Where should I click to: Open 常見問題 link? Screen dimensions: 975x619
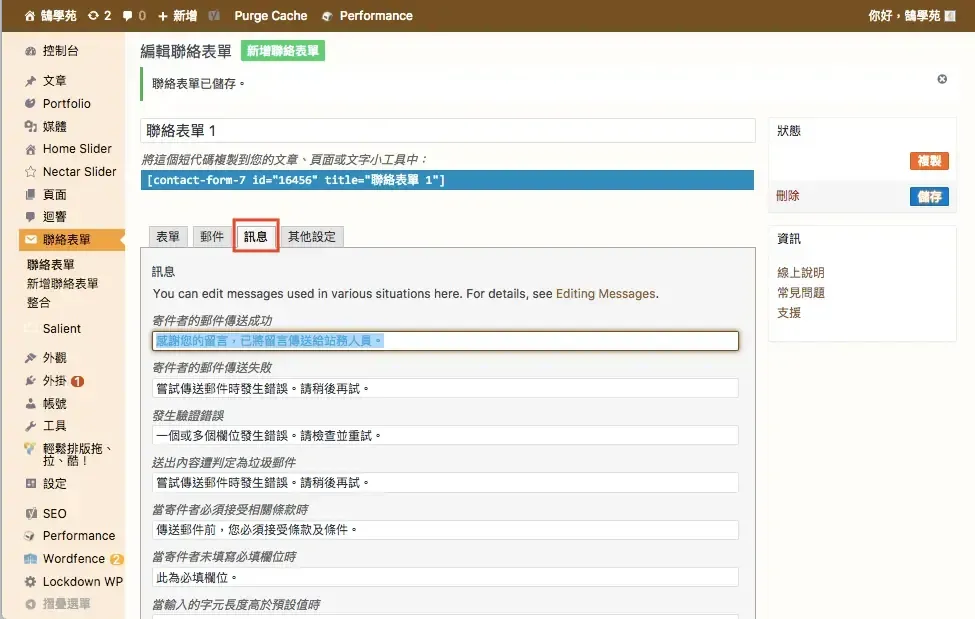click(801, 292)
